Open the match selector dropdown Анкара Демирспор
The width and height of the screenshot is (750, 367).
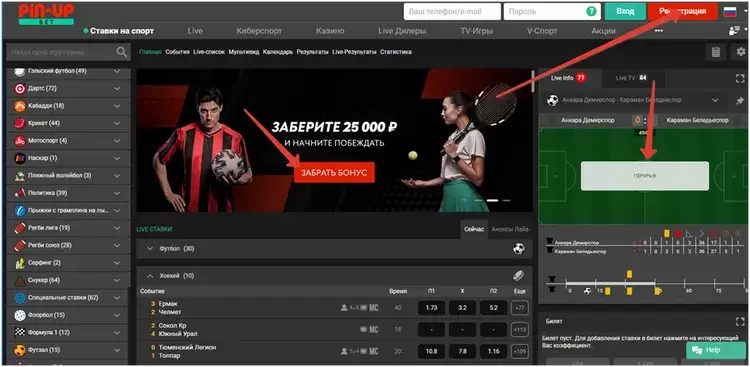coord(634,100)
